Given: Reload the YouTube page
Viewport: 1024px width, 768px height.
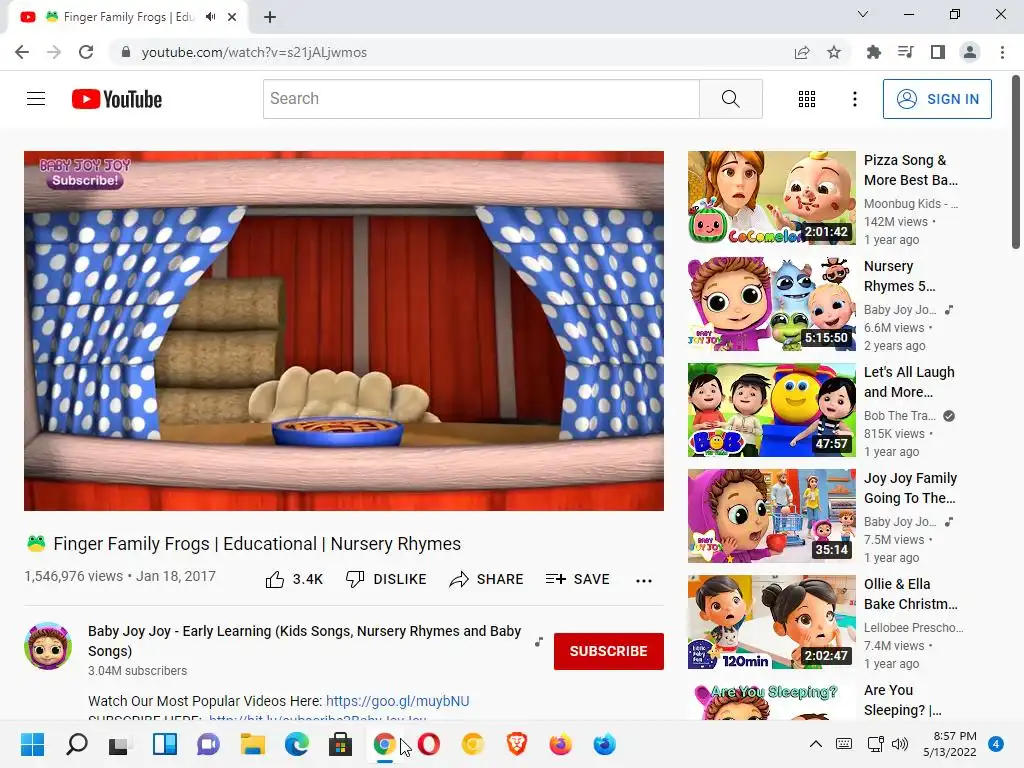Looking at the screenshot, I should point(86,52).
